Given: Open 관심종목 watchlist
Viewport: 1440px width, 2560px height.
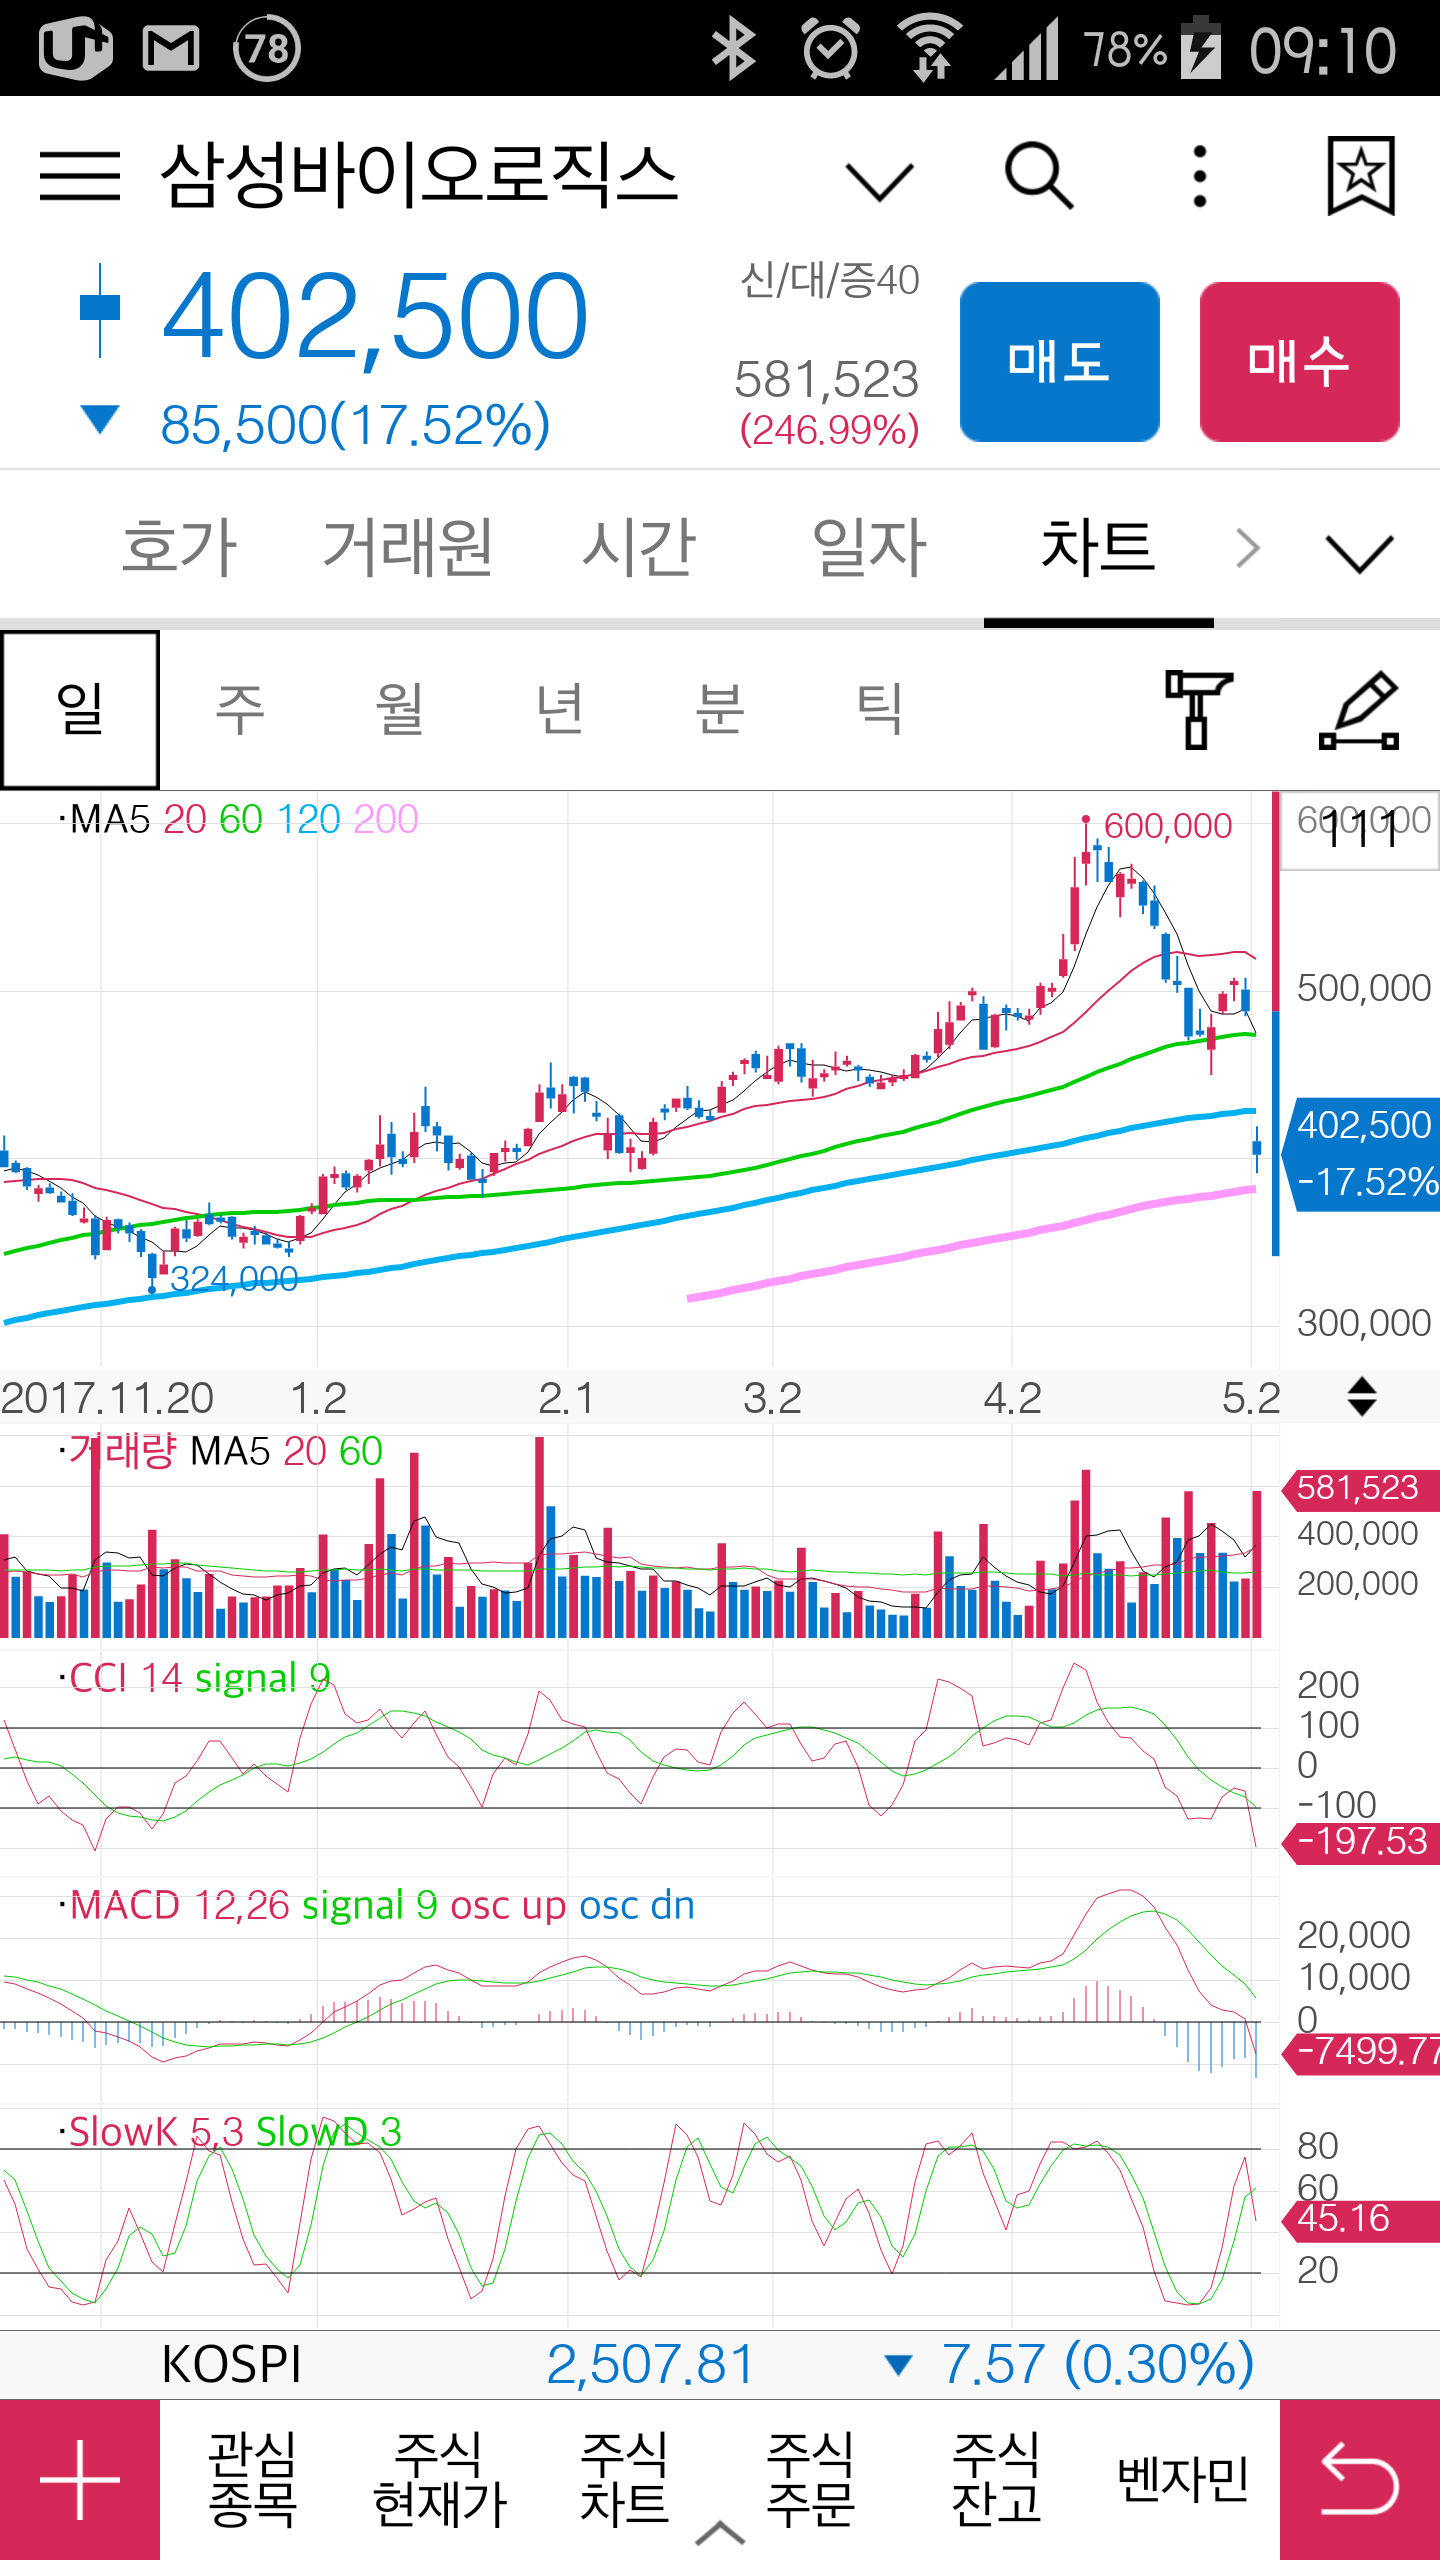Looking at the screenshot, I should click(x=252, y=2479).
